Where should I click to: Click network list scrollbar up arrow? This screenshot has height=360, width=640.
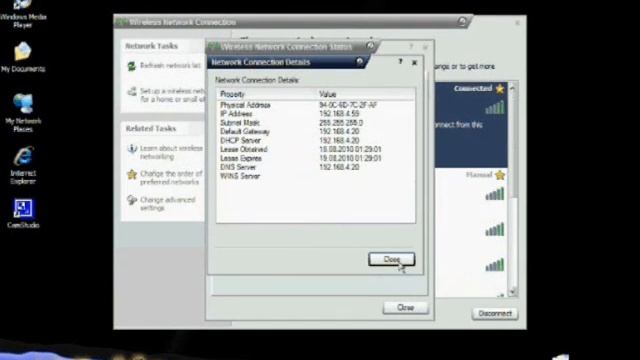tap(513, 87)
